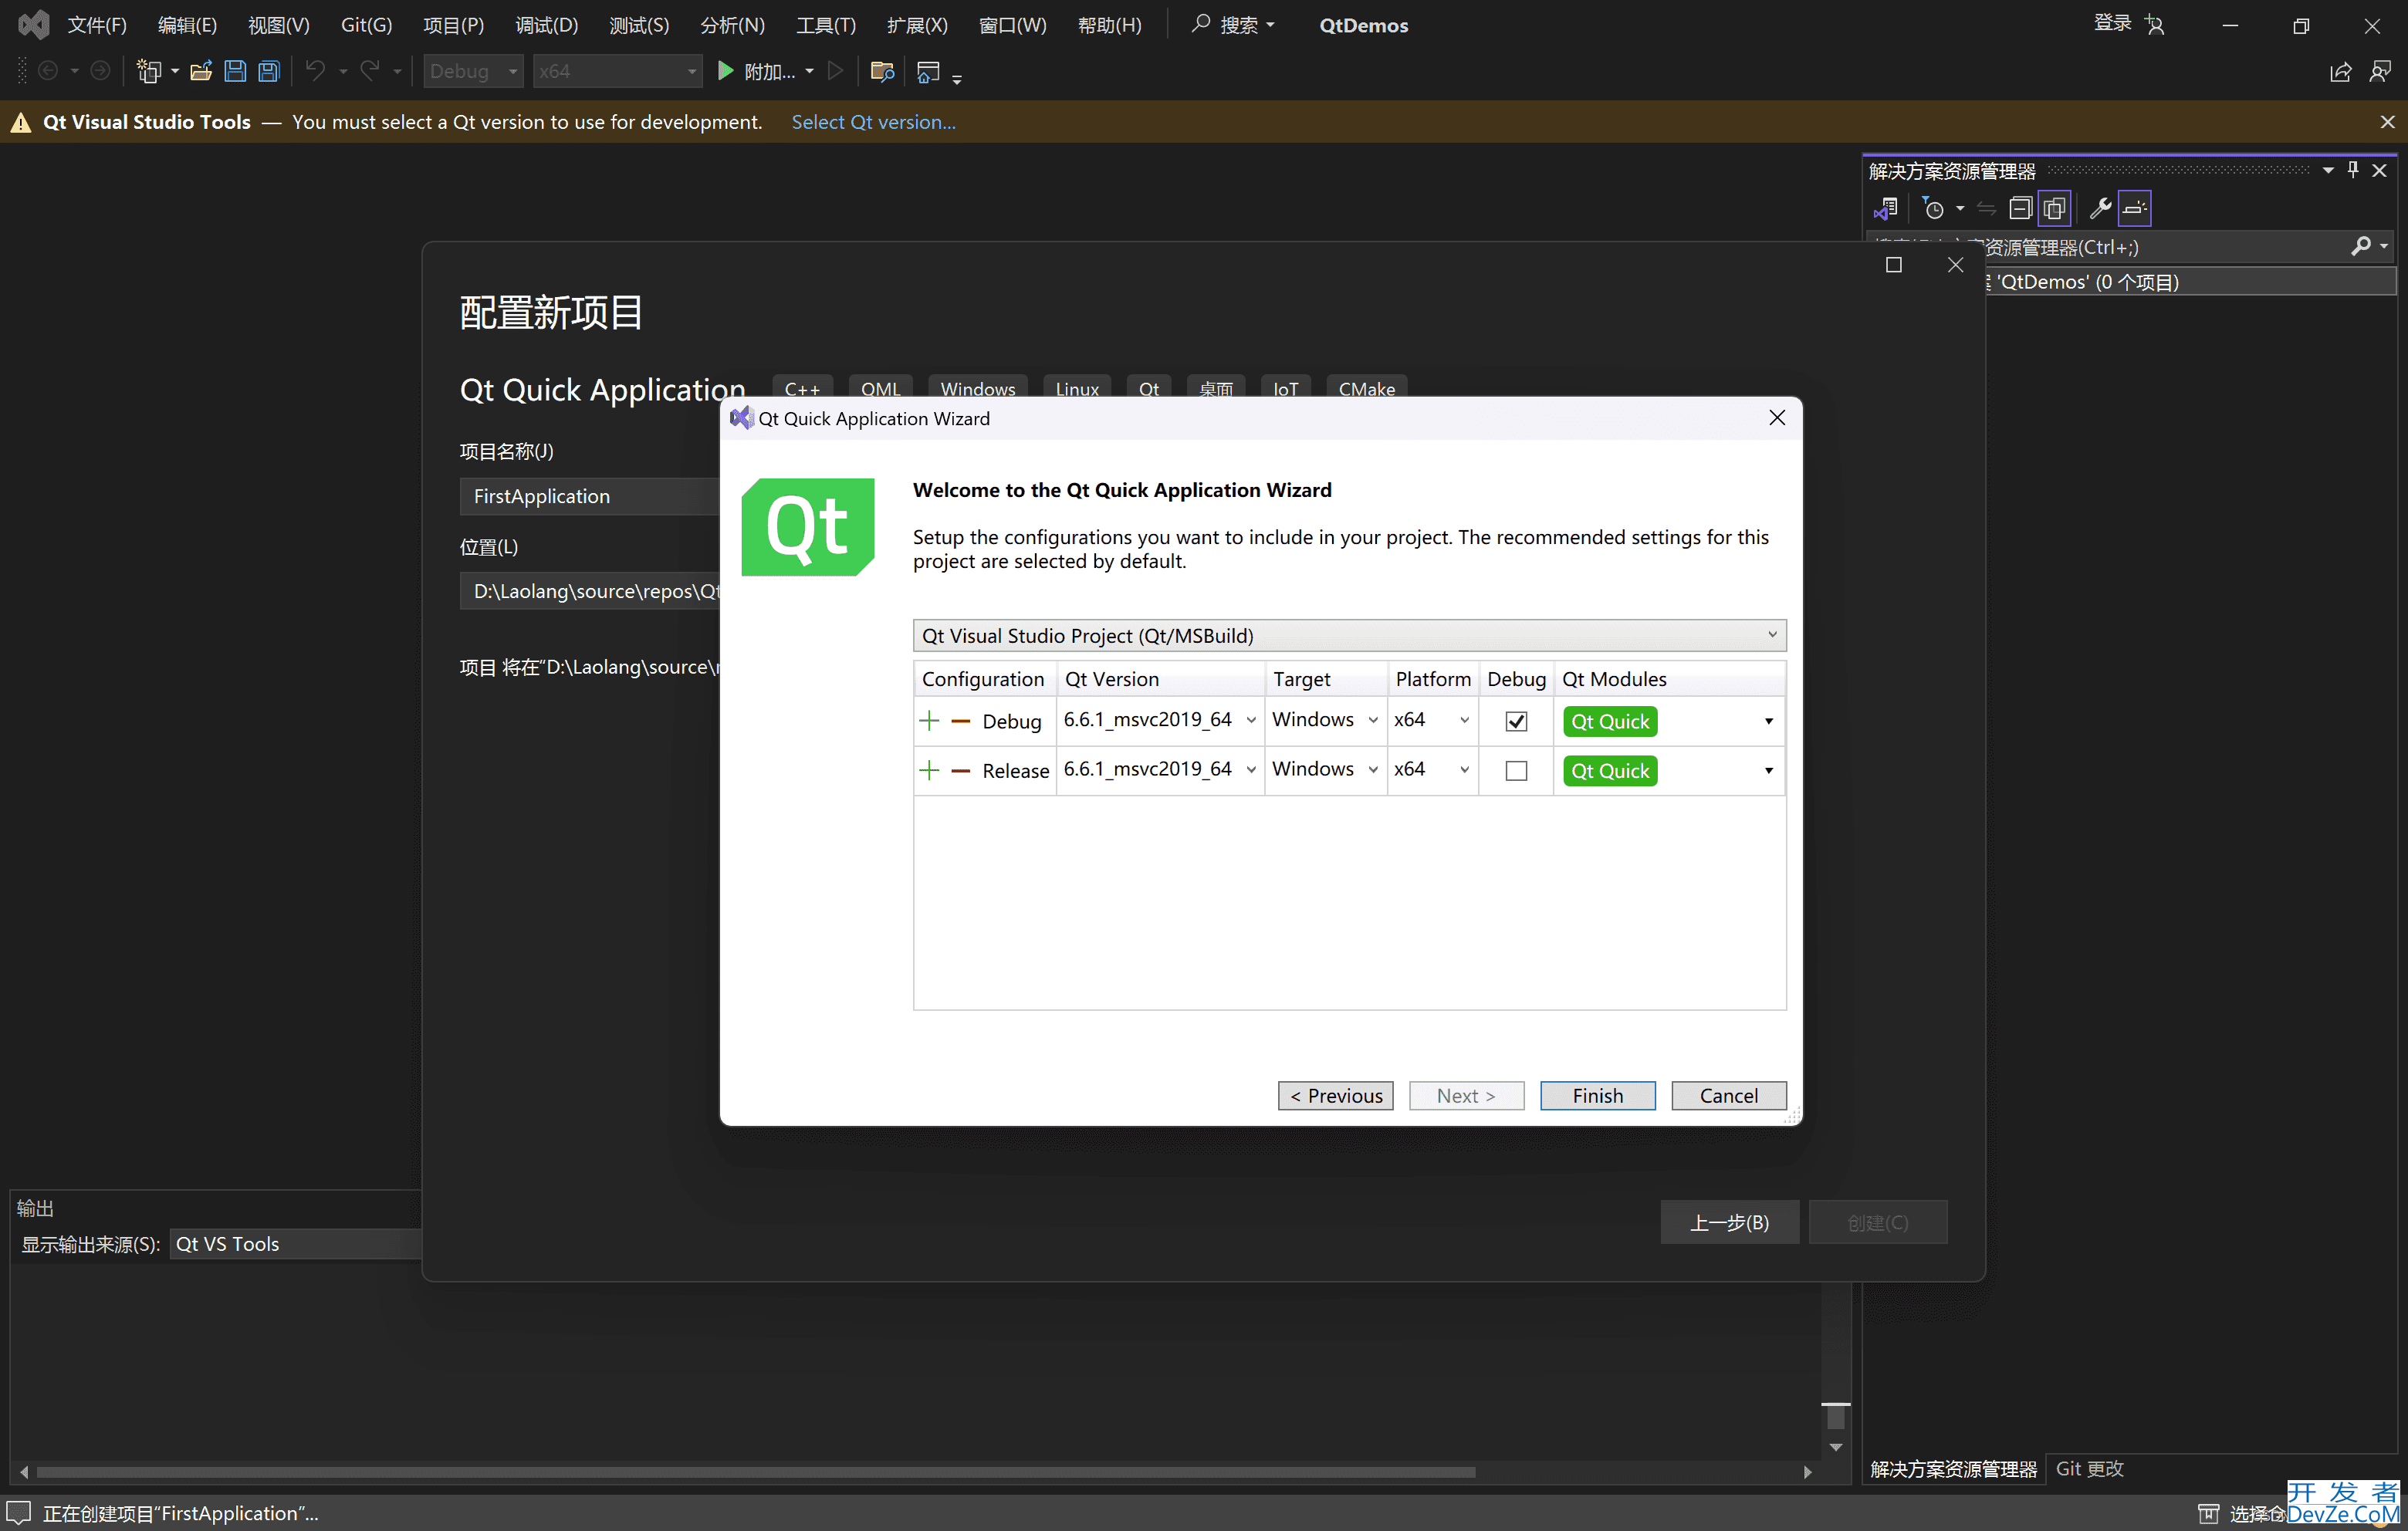Screen dimensions: 2408x1531
Task: Open the Git(G) menu
Action: tap(366, 25)
